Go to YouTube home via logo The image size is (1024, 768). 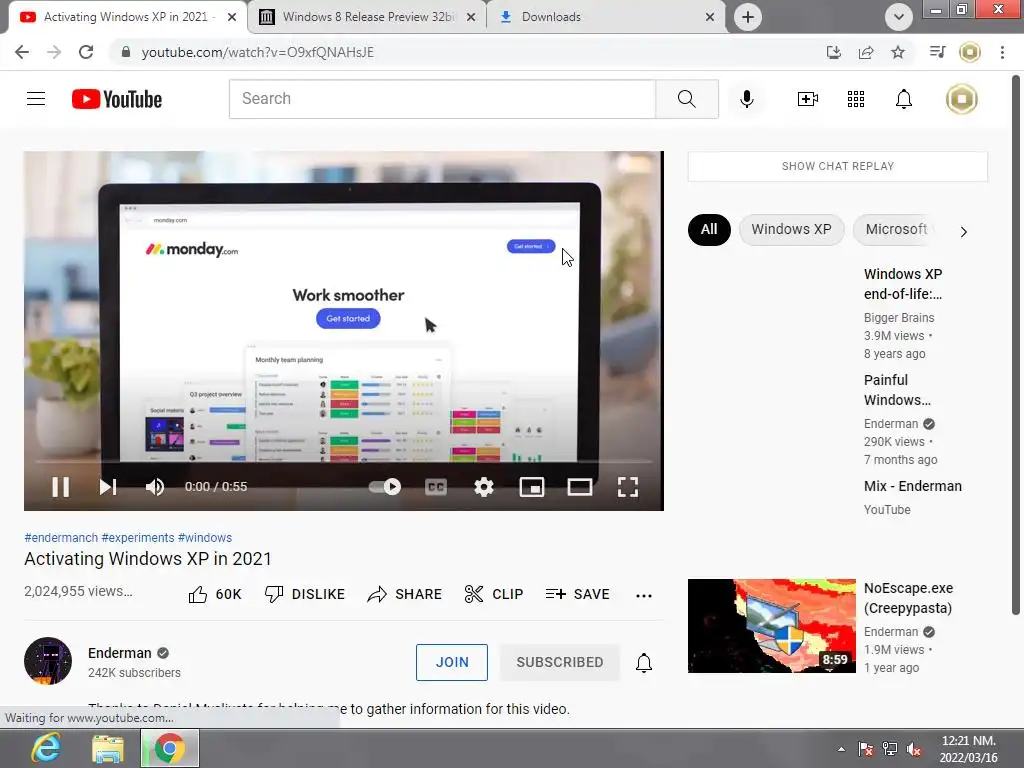pos(117,99)
